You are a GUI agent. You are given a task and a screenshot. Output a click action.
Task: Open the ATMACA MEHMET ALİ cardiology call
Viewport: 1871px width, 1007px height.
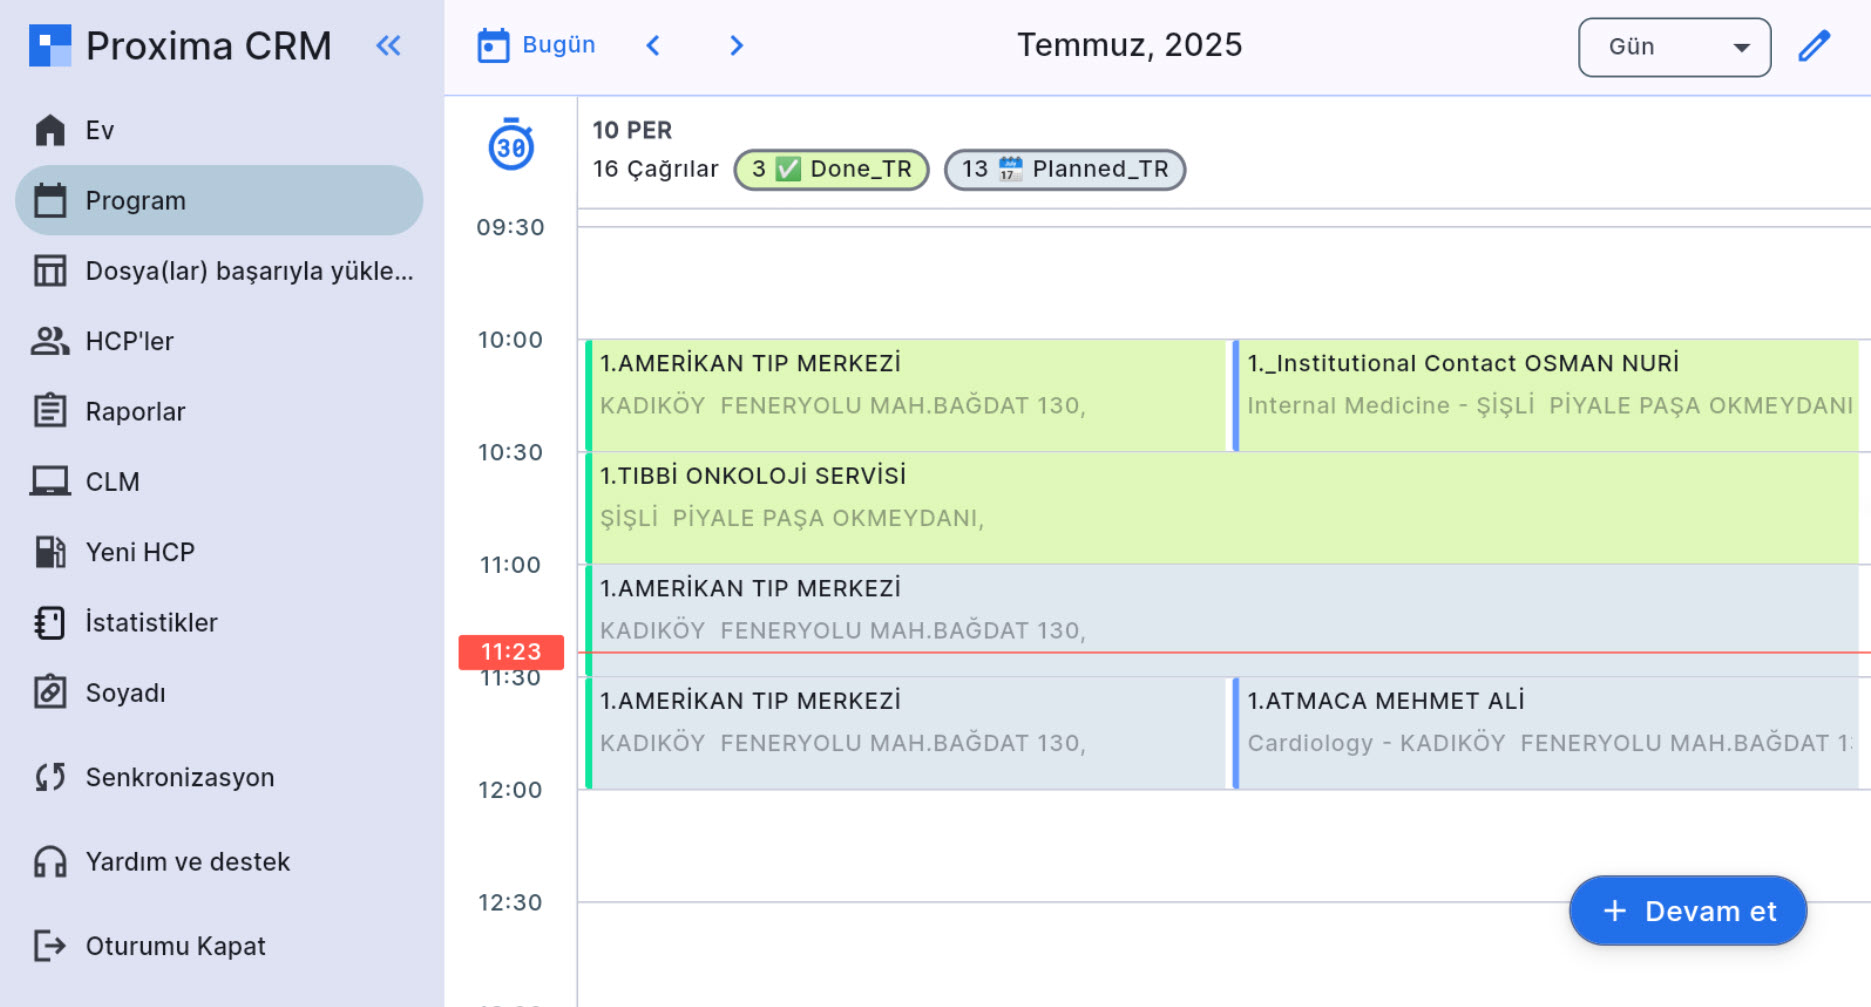coord(1545,722)
